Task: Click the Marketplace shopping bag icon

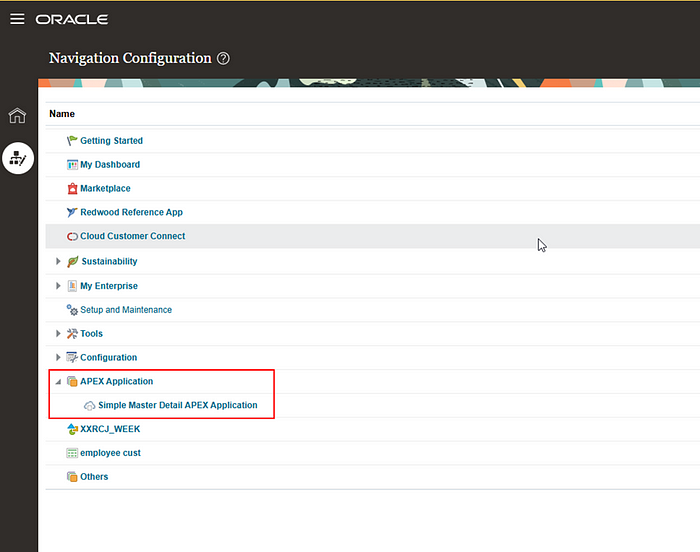Action: tap(72, 188)
